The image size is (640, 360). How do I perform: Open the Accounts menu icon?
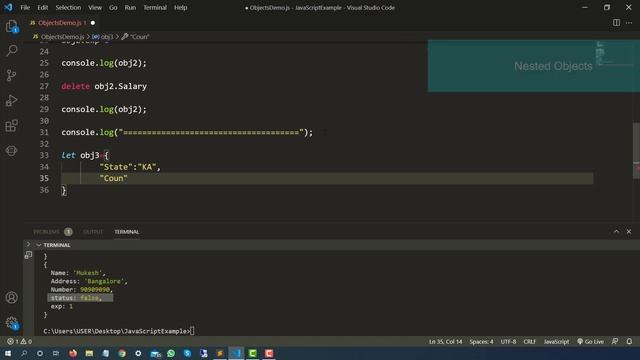[x=11, y=298]
